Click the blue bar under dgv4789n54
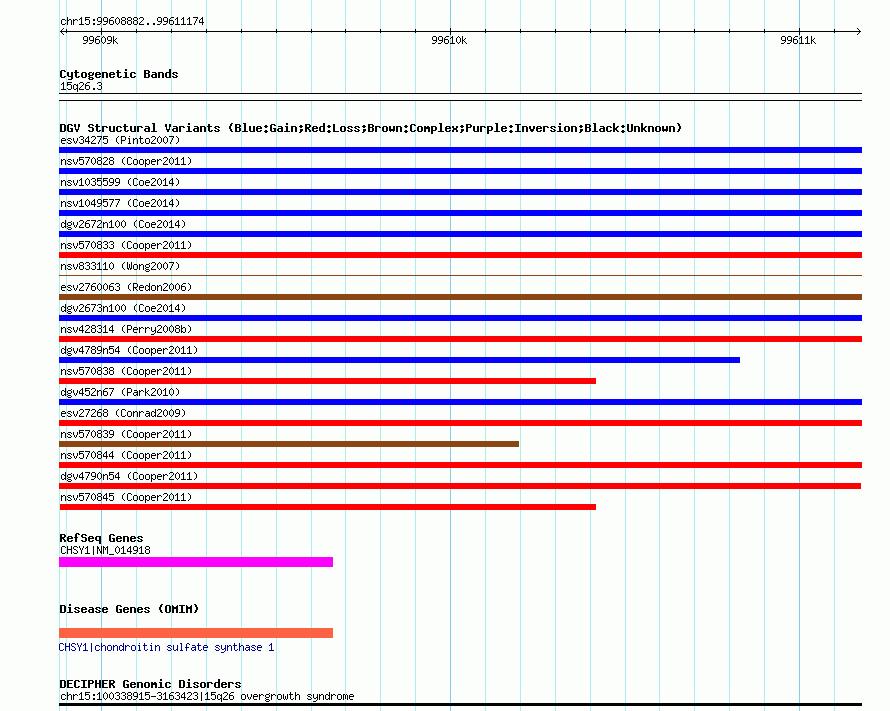The height and width of the screenshot is (711, 890). coord(400,360)
